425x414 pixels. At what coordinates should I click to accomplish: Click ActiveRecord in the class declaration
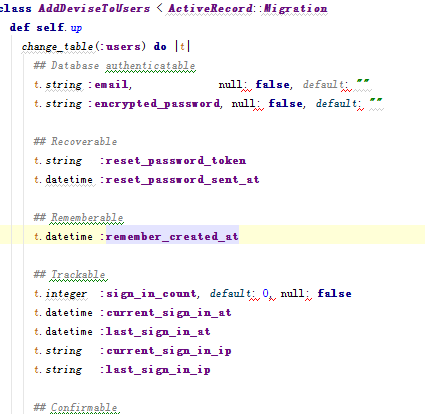(x=210, y=8)
